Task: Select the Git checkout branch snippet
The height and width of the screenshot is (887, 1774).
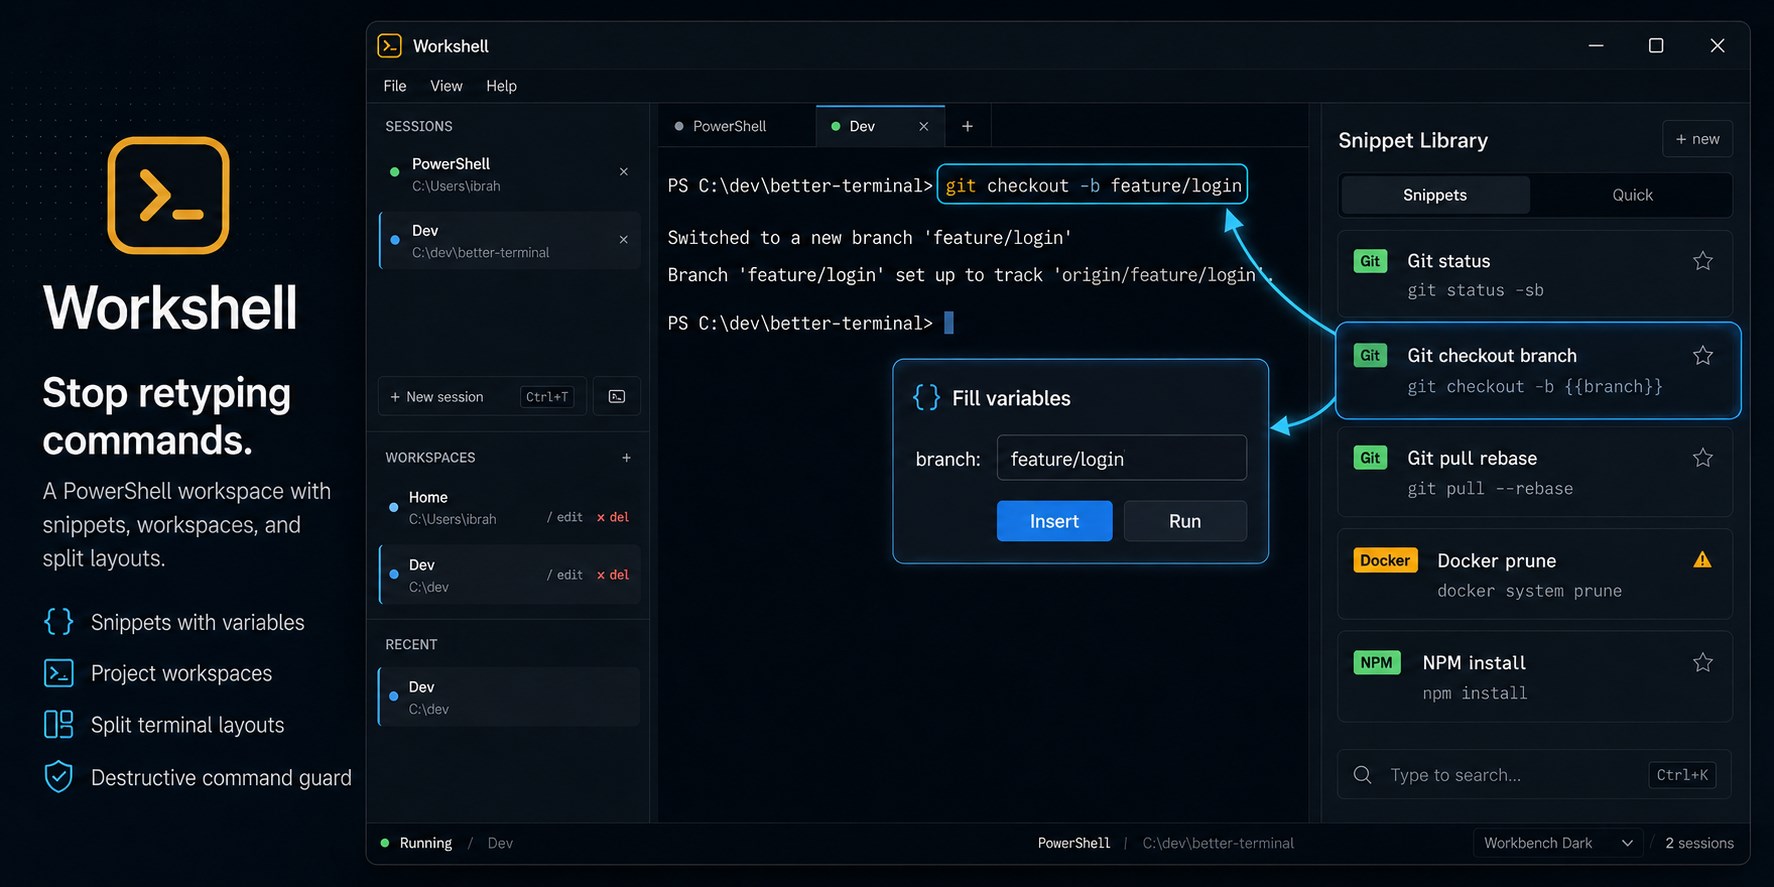Action: click(x=1538, y=370)
